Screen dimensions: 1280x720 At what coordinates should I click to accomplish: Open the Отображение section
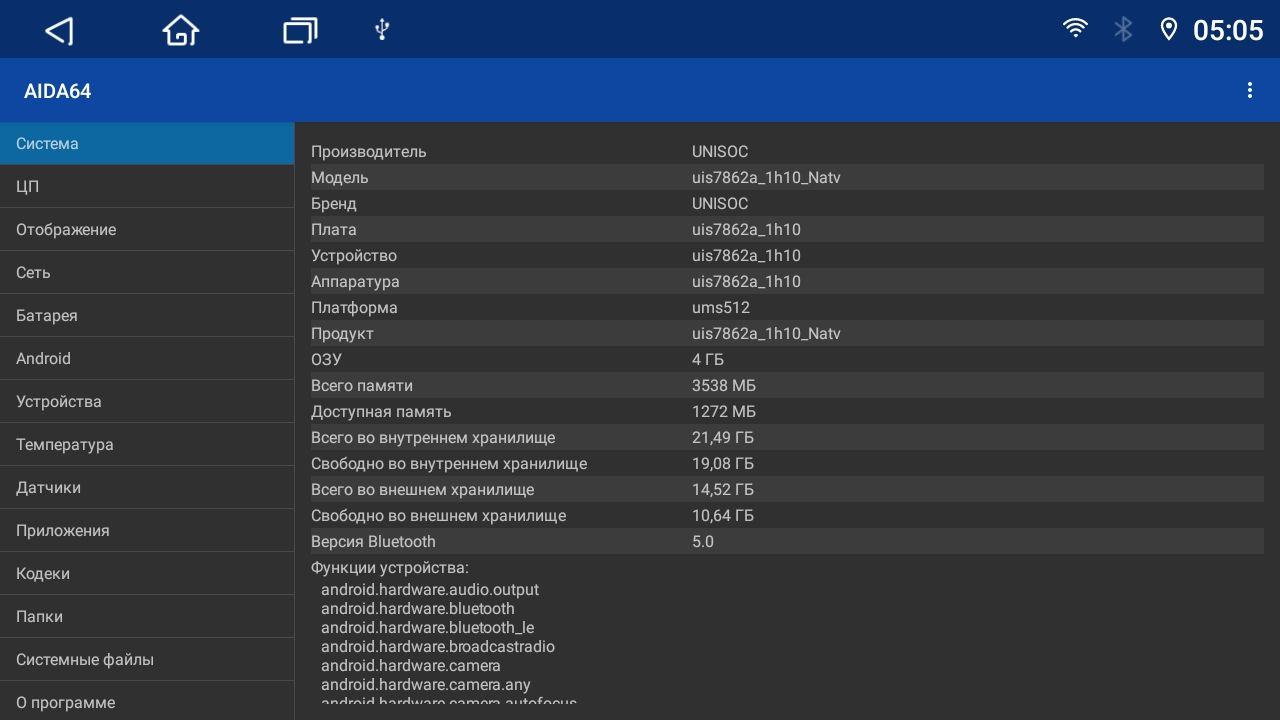(147, 229)
